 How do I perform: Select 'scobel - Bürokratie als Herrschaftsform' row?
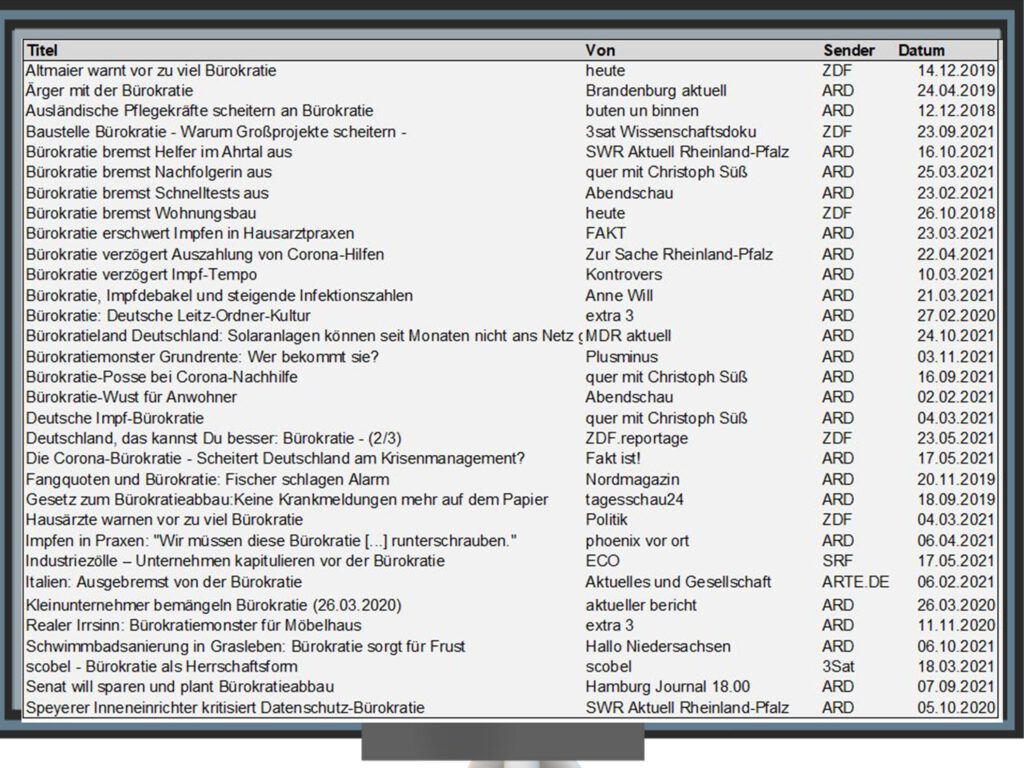click(511, 667)
